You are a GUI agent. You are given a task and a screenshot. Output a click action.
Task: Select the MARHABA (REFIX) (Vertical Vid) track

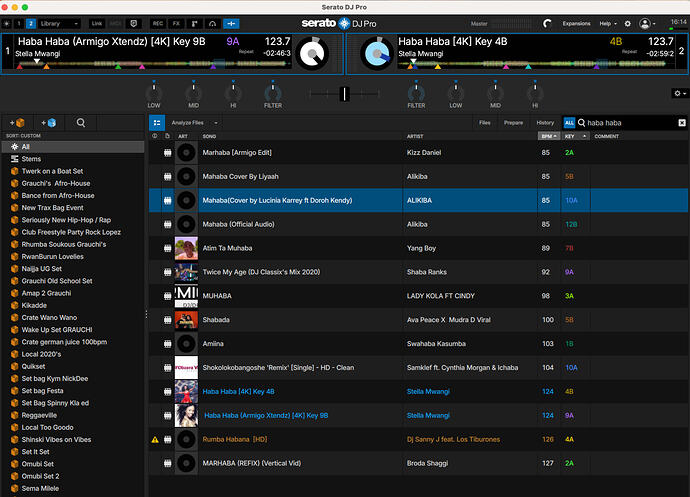pos(418,463)
